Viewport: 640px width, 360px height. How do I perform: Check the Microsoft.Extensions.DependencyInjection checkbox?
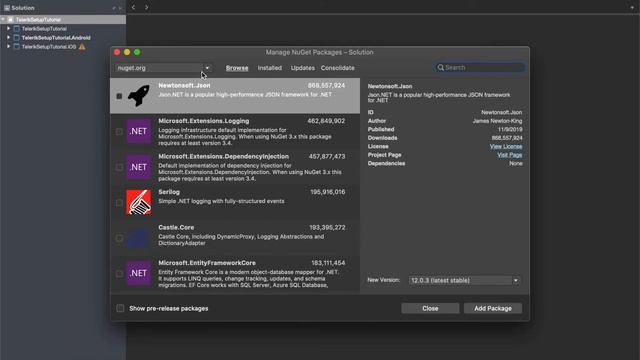point(119,167)
